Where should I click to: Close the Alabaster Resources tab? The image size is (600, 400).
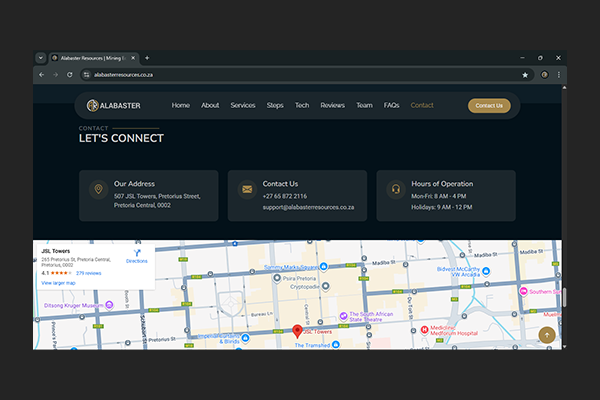(133, 58)
